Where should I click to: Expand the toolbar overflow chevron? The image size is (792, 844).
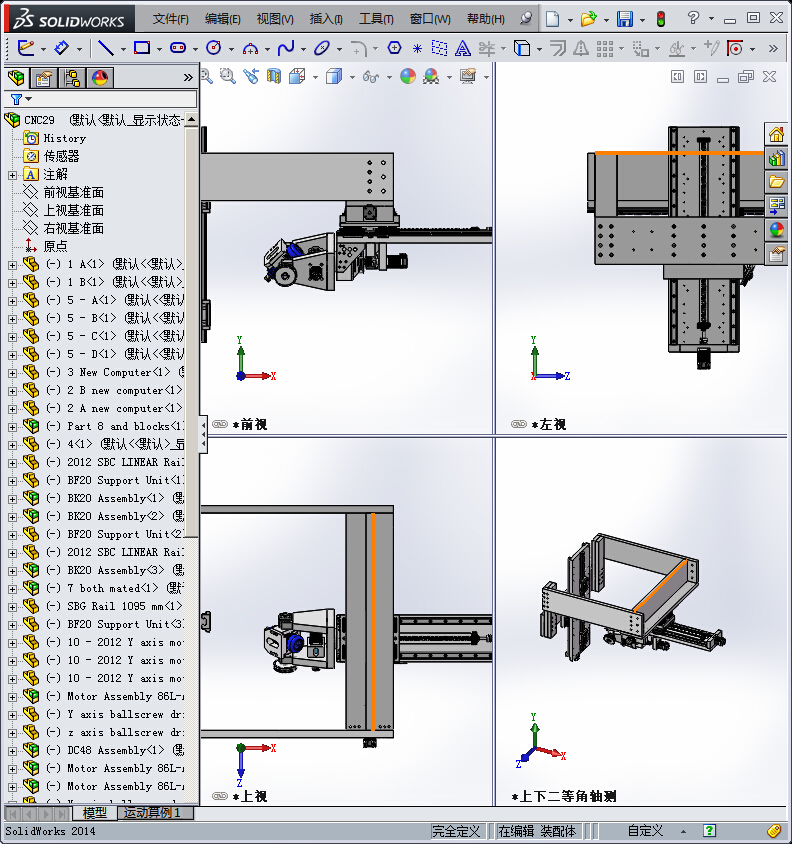tap(773, 48)
